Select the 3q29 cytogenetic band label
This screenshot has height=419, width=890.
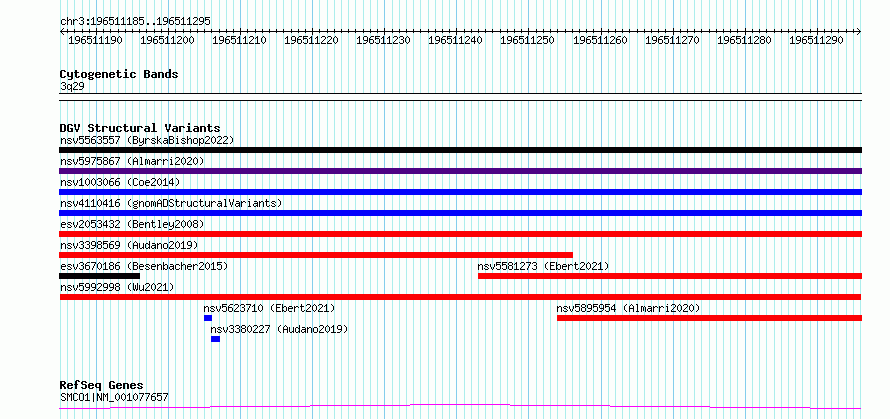pos(72,86)
